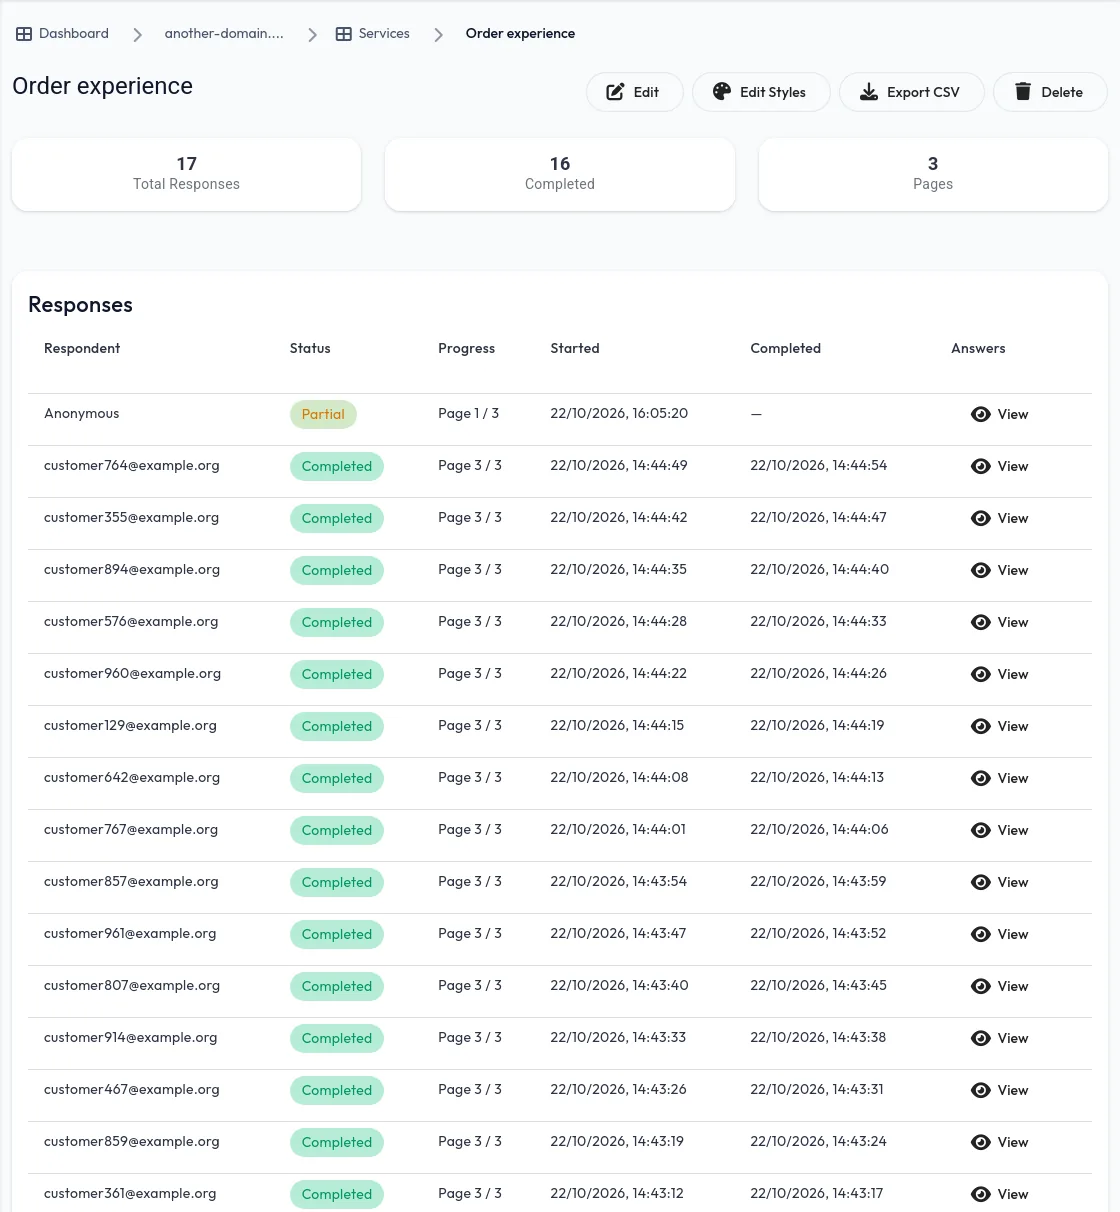
Task: Click customer642@example.org email cell
Action: pyautogui.click(x=132, y=777)
